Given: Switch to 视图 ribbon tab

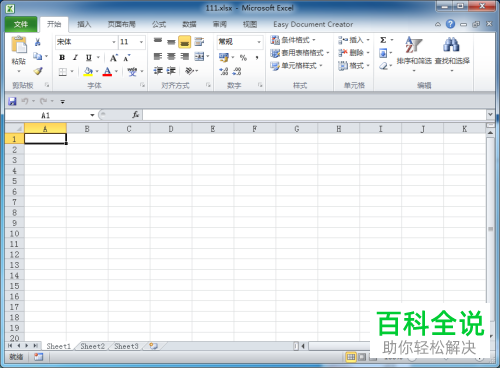Looking at the screenshot, I should pos(250,24).
